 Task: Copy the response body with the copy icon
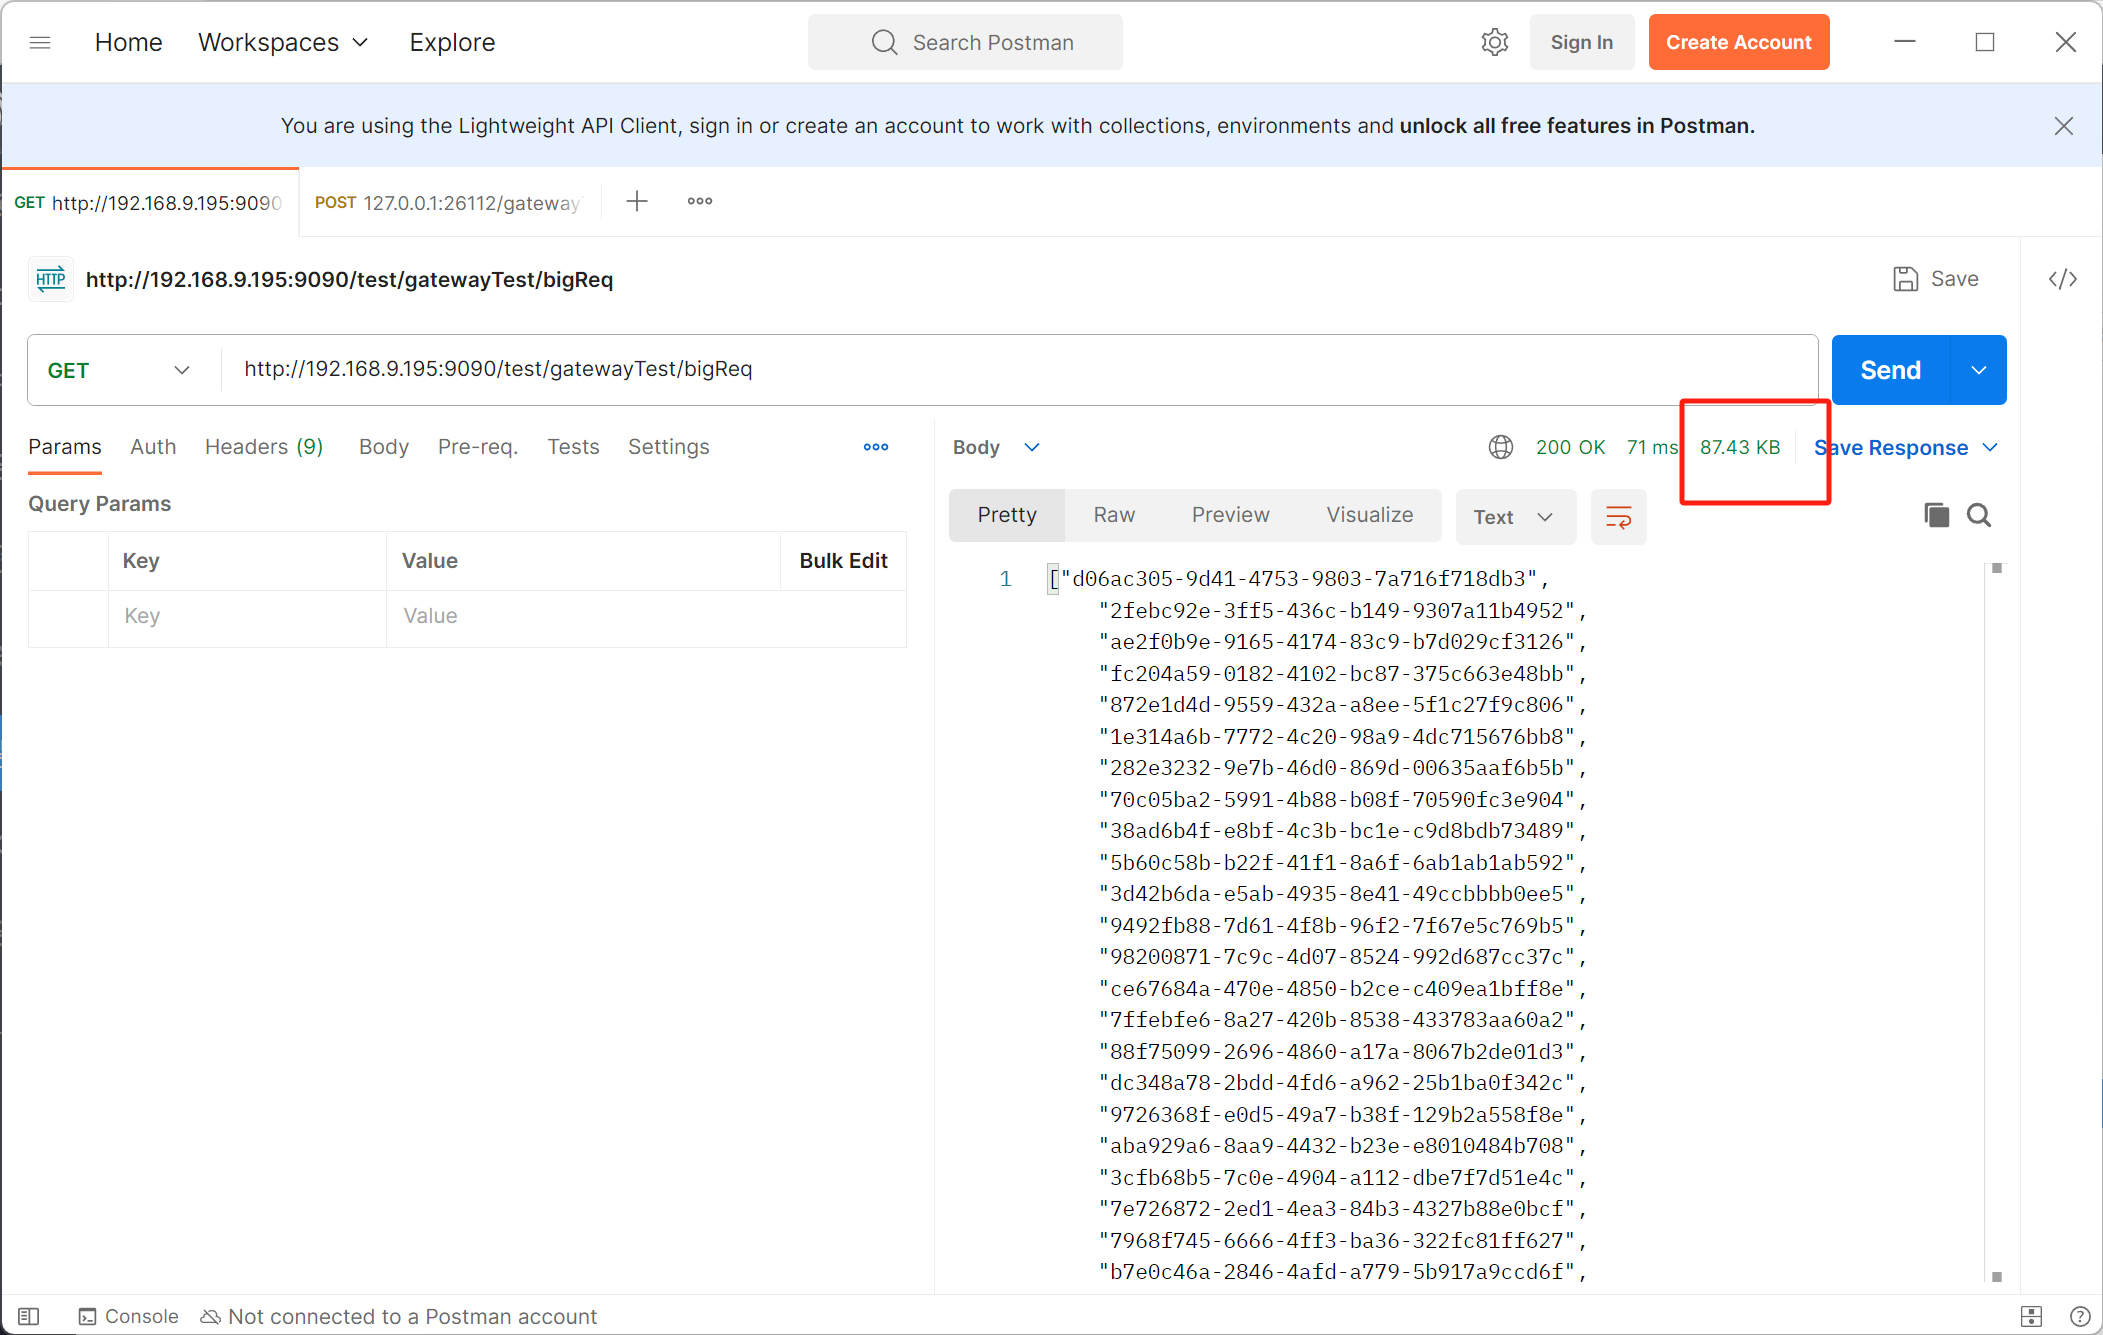click(x=1936, y=515)
